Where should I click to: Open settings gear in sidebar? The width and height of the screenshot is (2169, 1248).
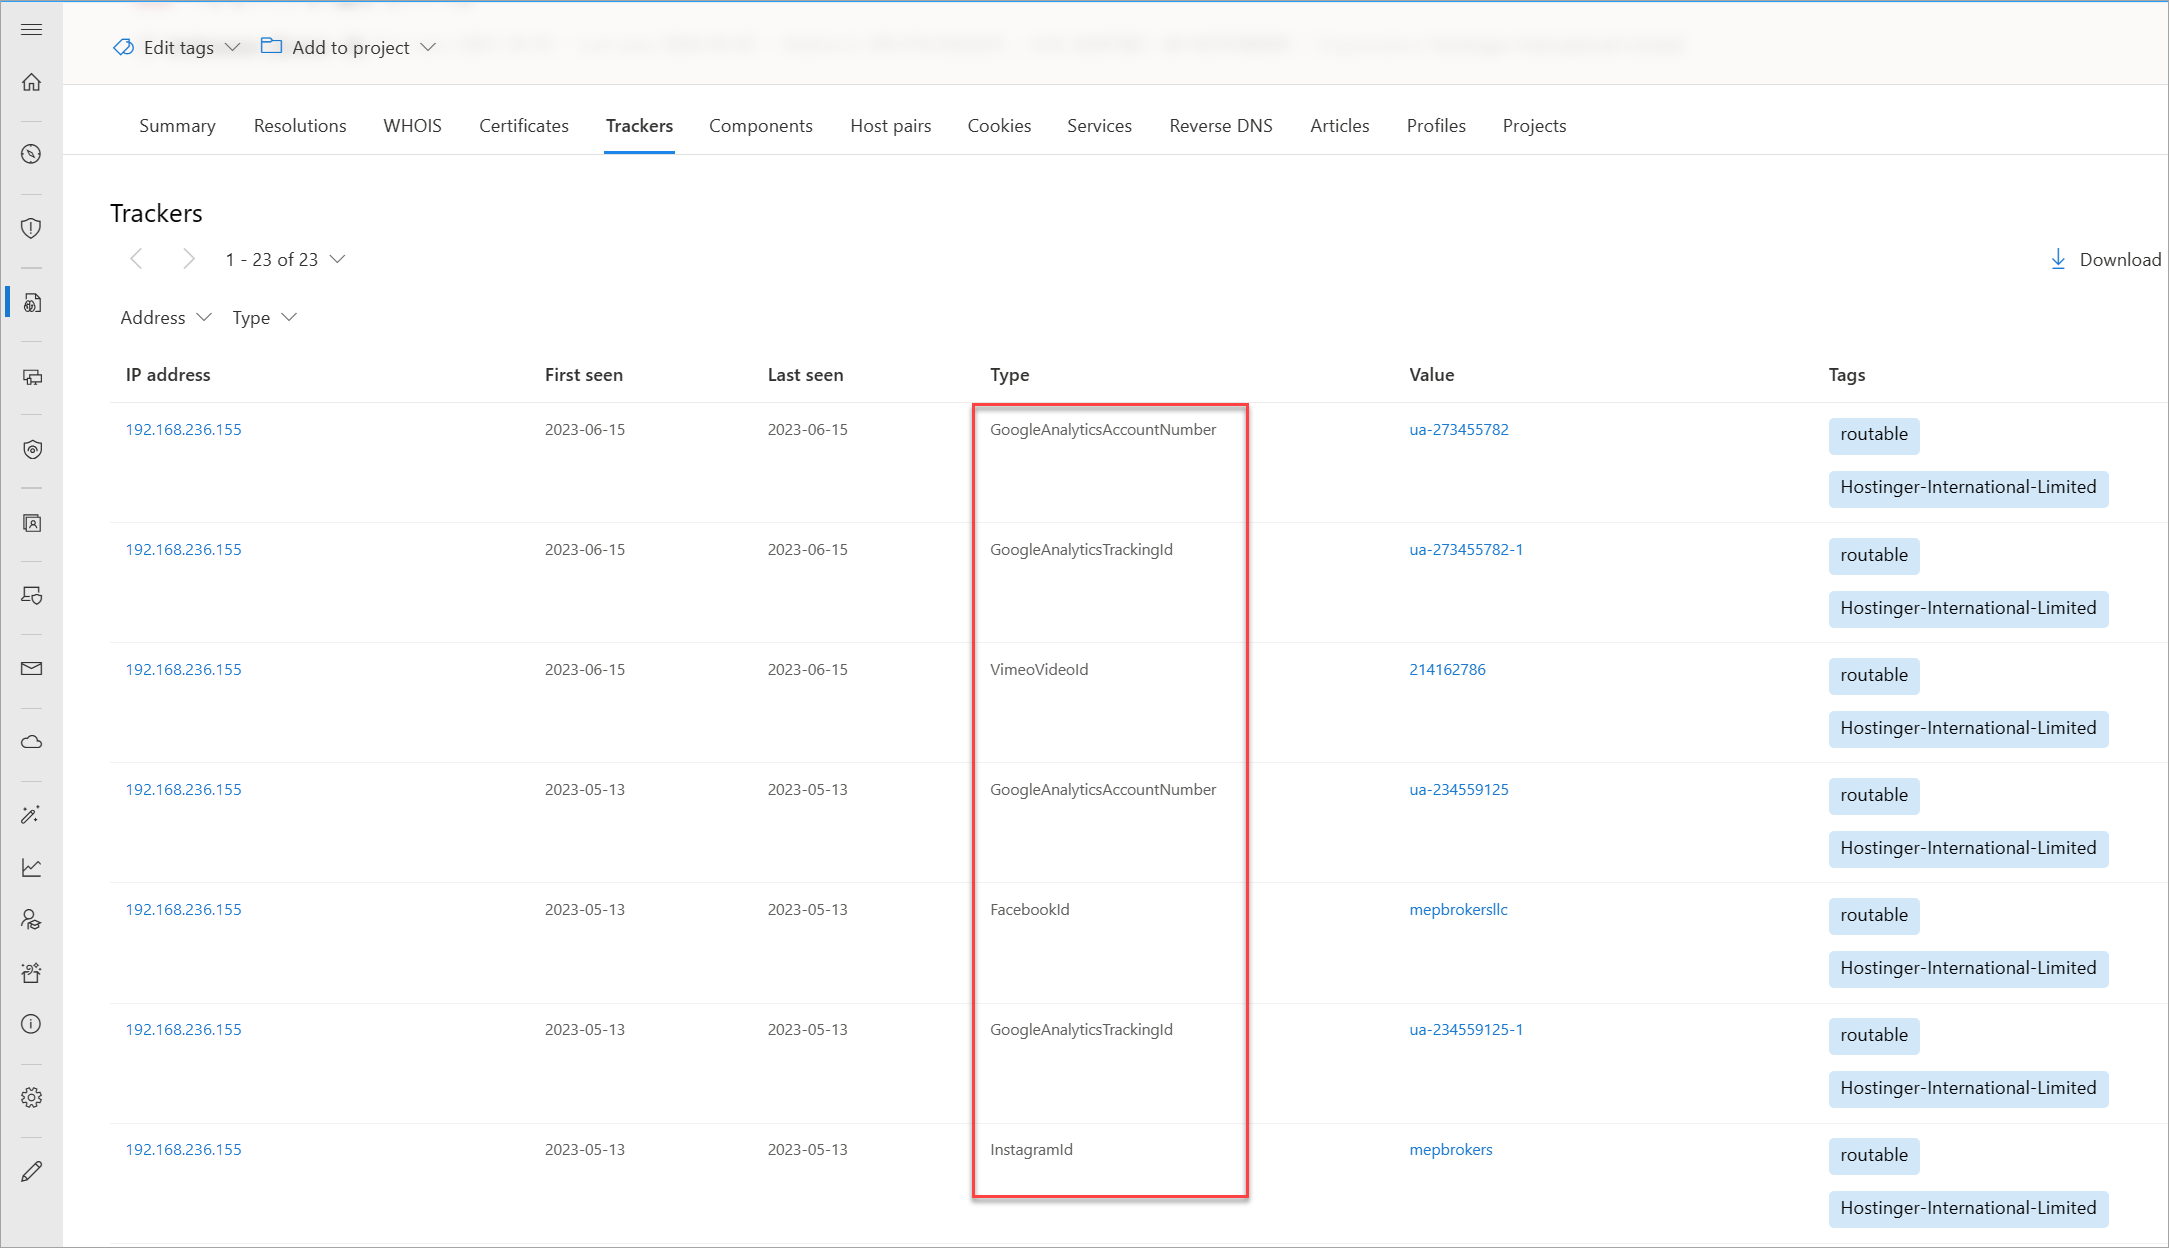31,1097
